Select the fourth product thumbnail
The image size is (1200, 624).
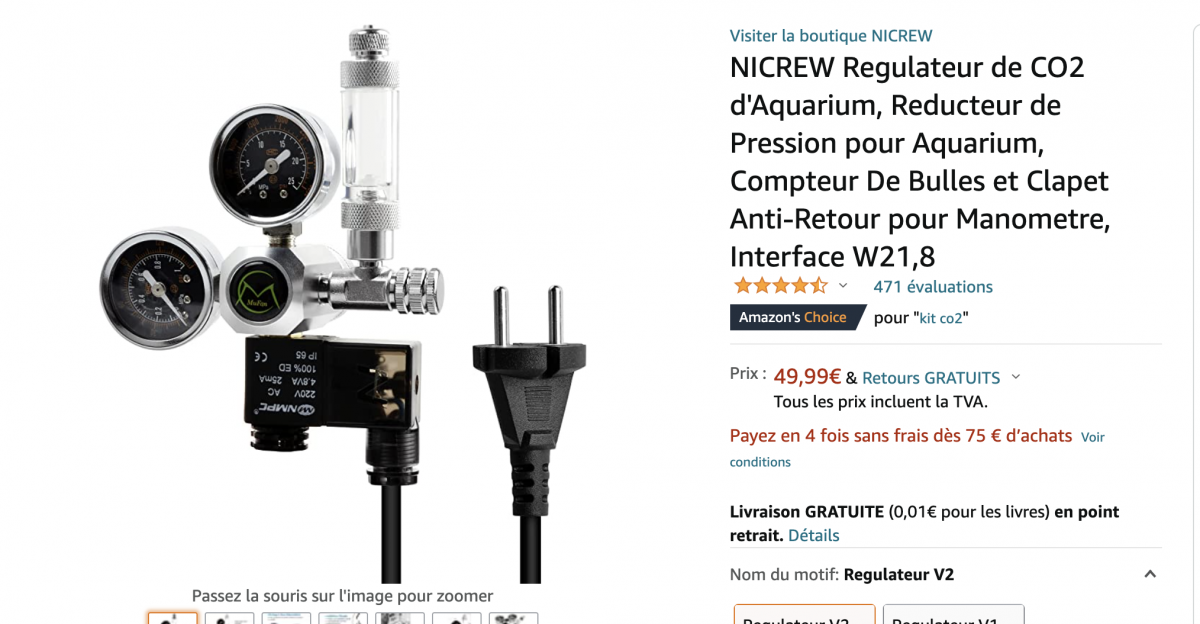point(343,618)
